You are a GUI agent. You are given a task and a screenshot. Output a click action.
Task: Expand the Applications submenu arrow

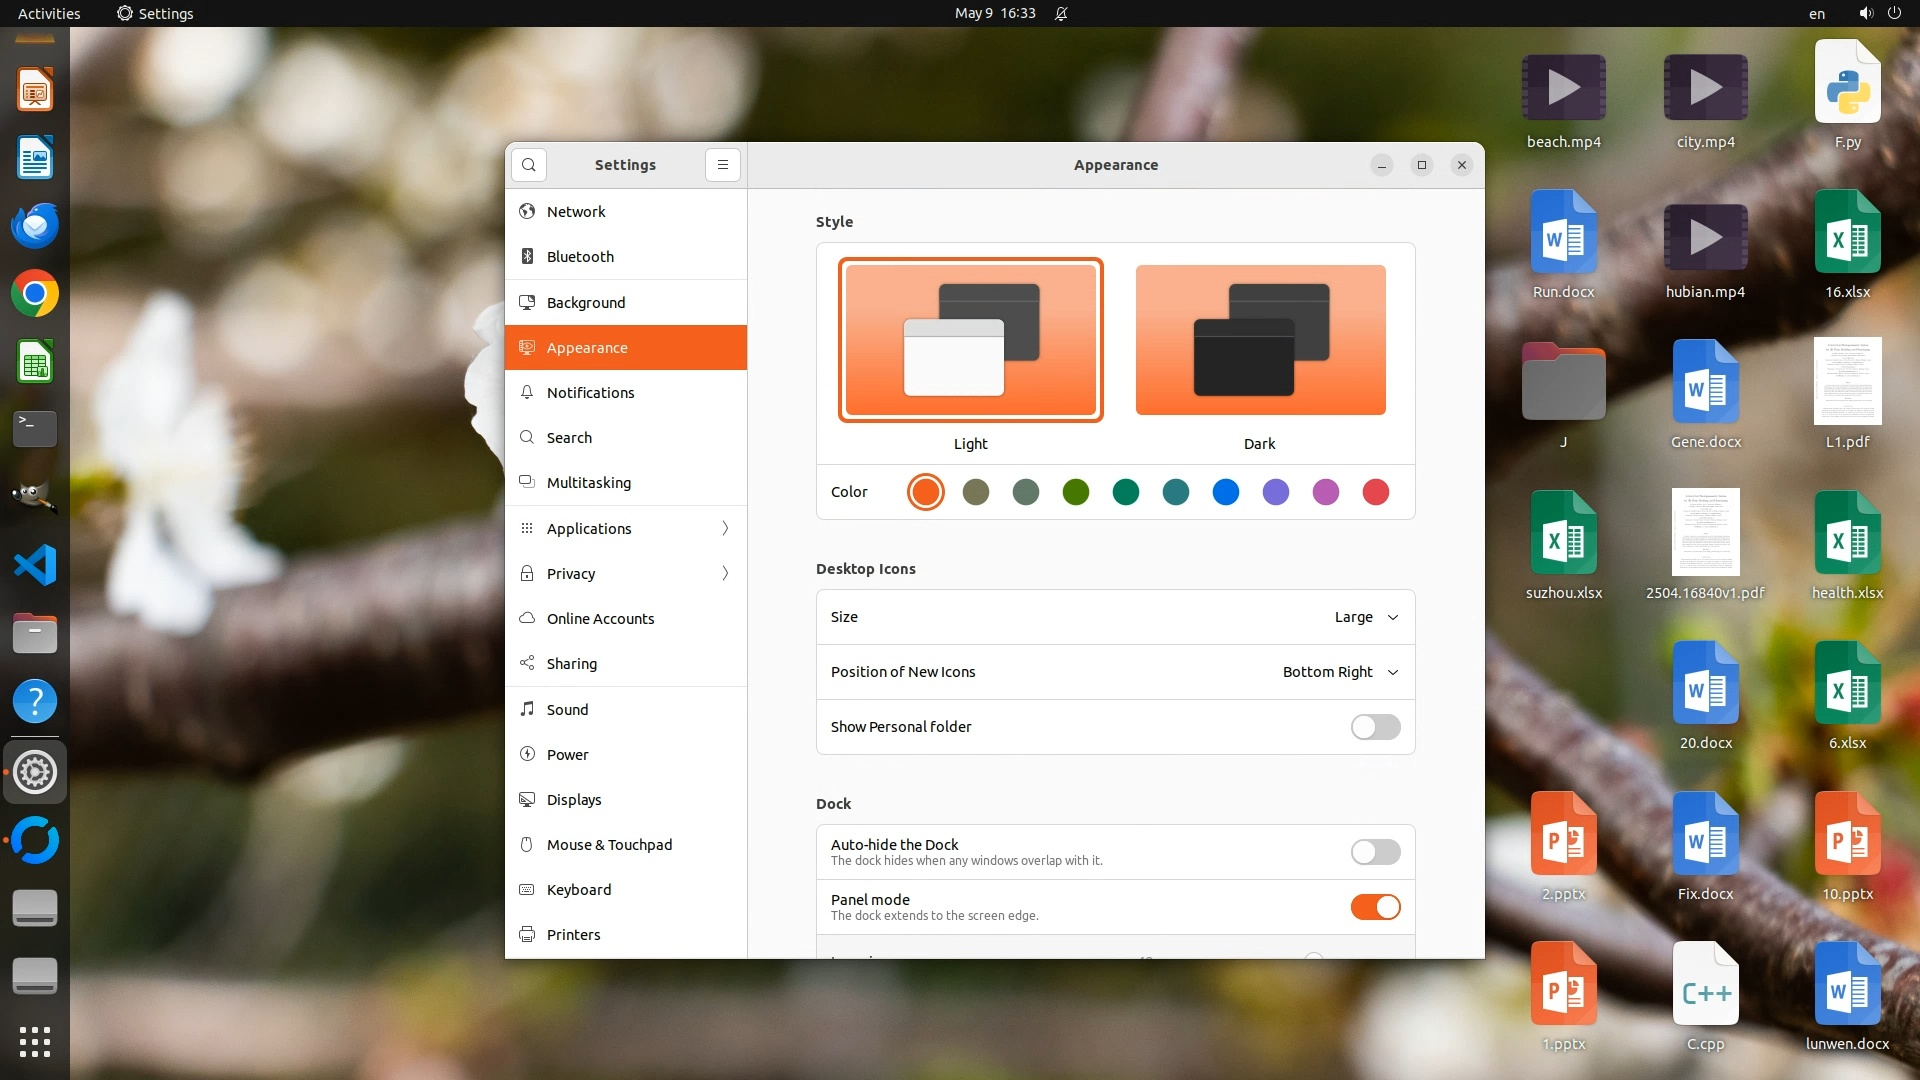click(725, 529)
